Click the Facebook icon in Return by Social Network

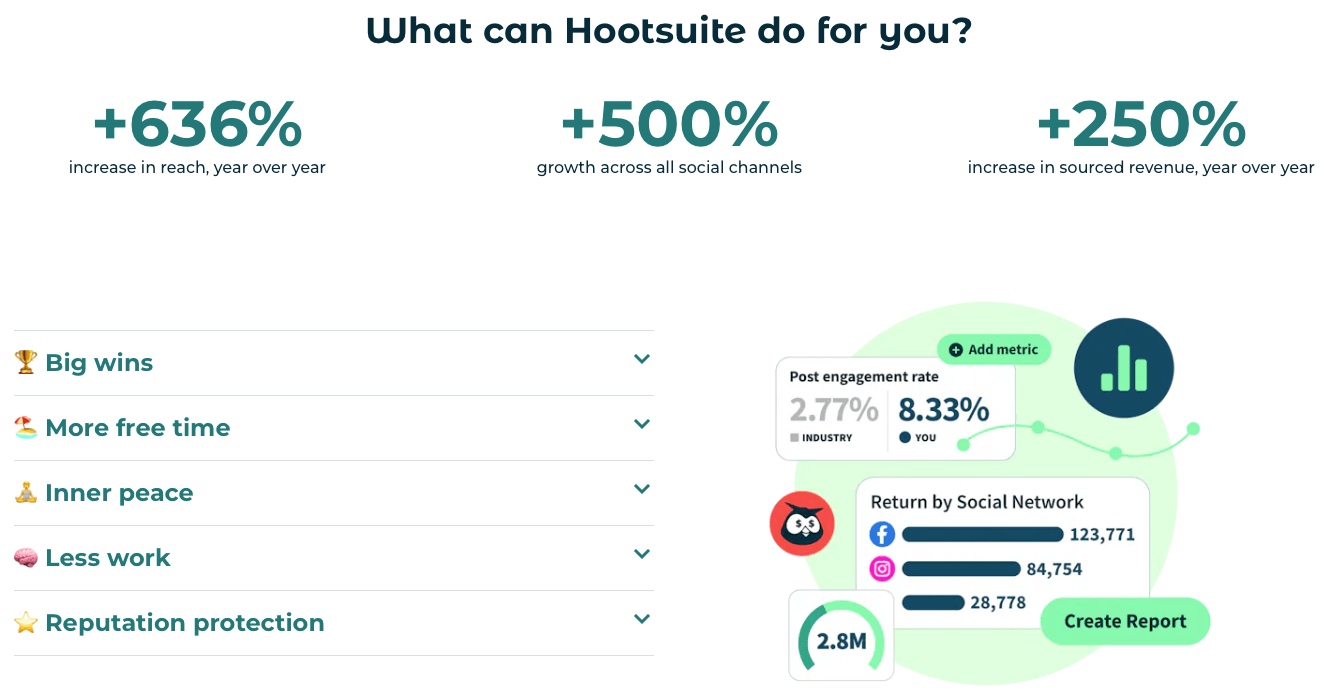pos(881,534)
